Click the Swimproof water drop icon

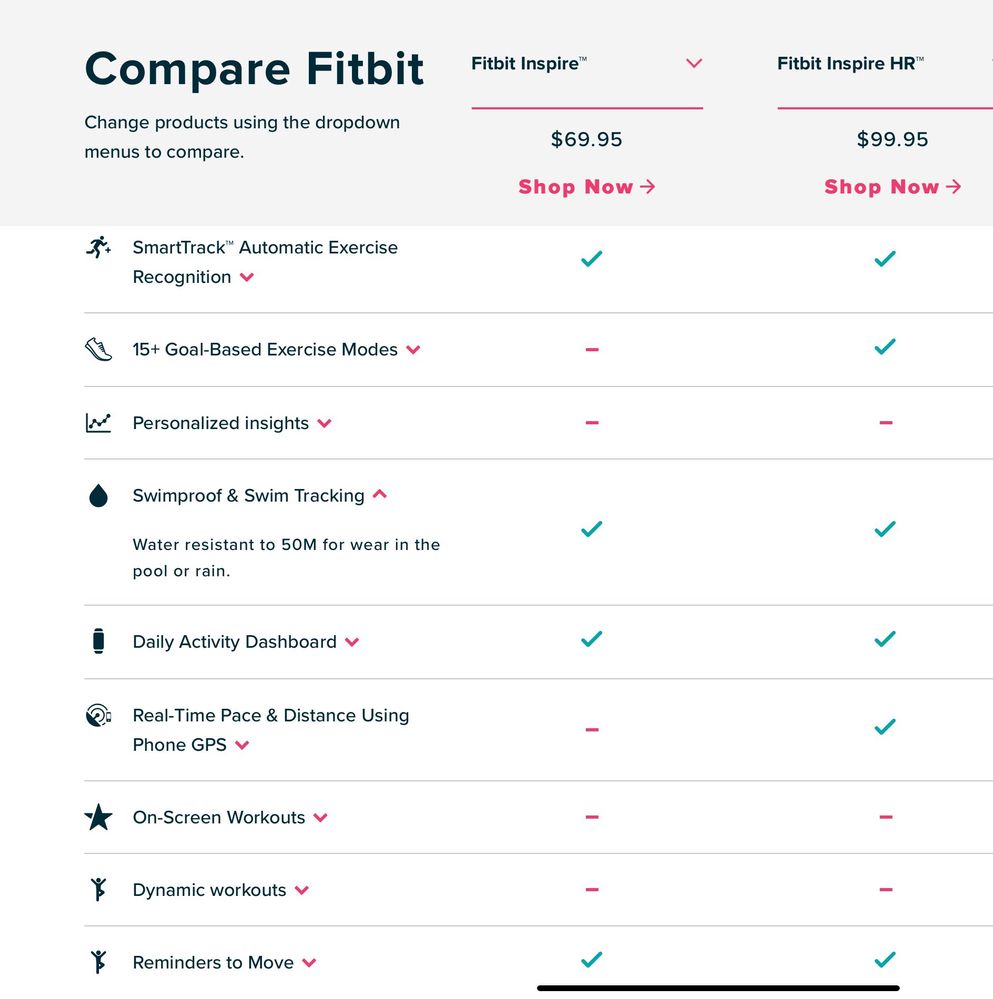point(98,495)
